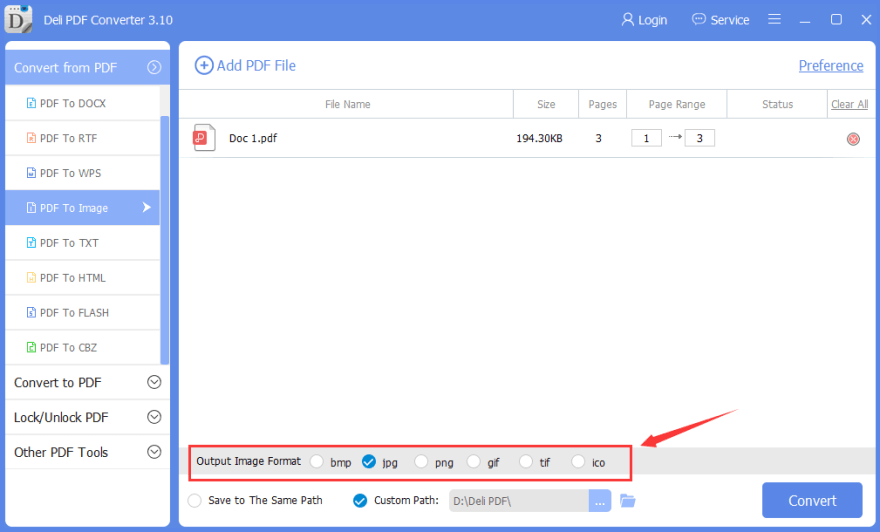Image resolution: width=880 pixels, height=532 pixels.
Task: Click the Convert button
Action: (x=812, y=500)
